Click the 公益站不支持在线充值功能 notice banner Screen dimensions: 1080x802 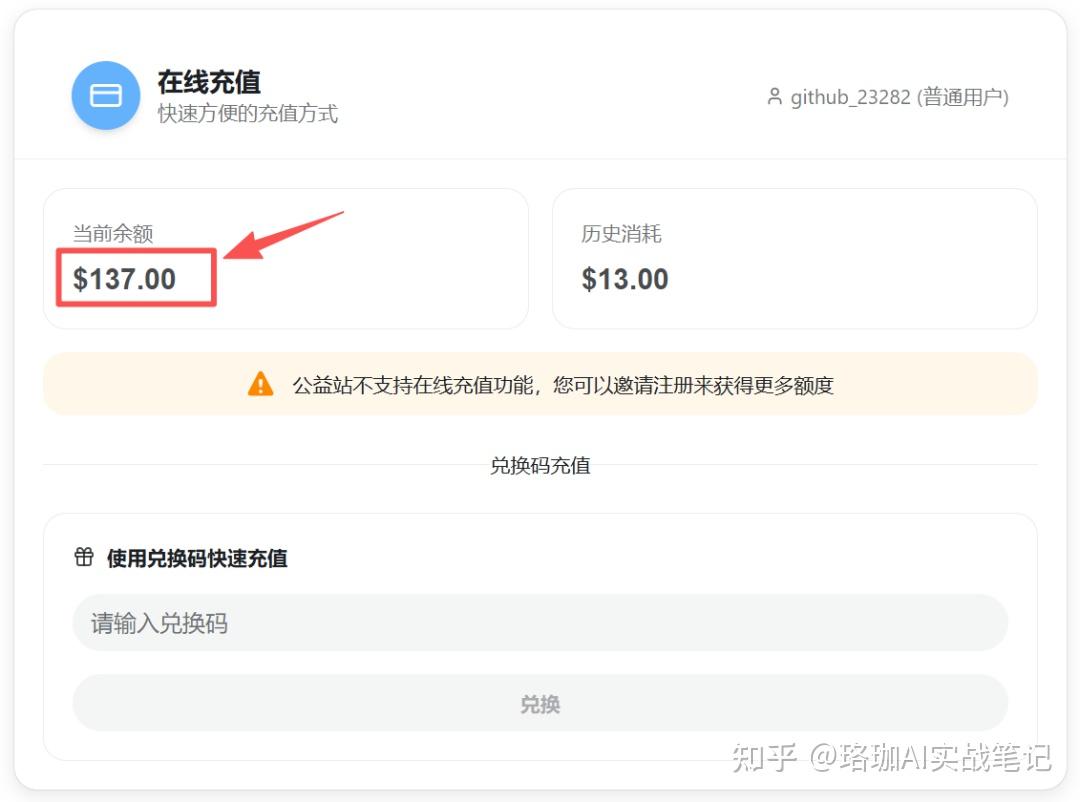pos(540,384)
